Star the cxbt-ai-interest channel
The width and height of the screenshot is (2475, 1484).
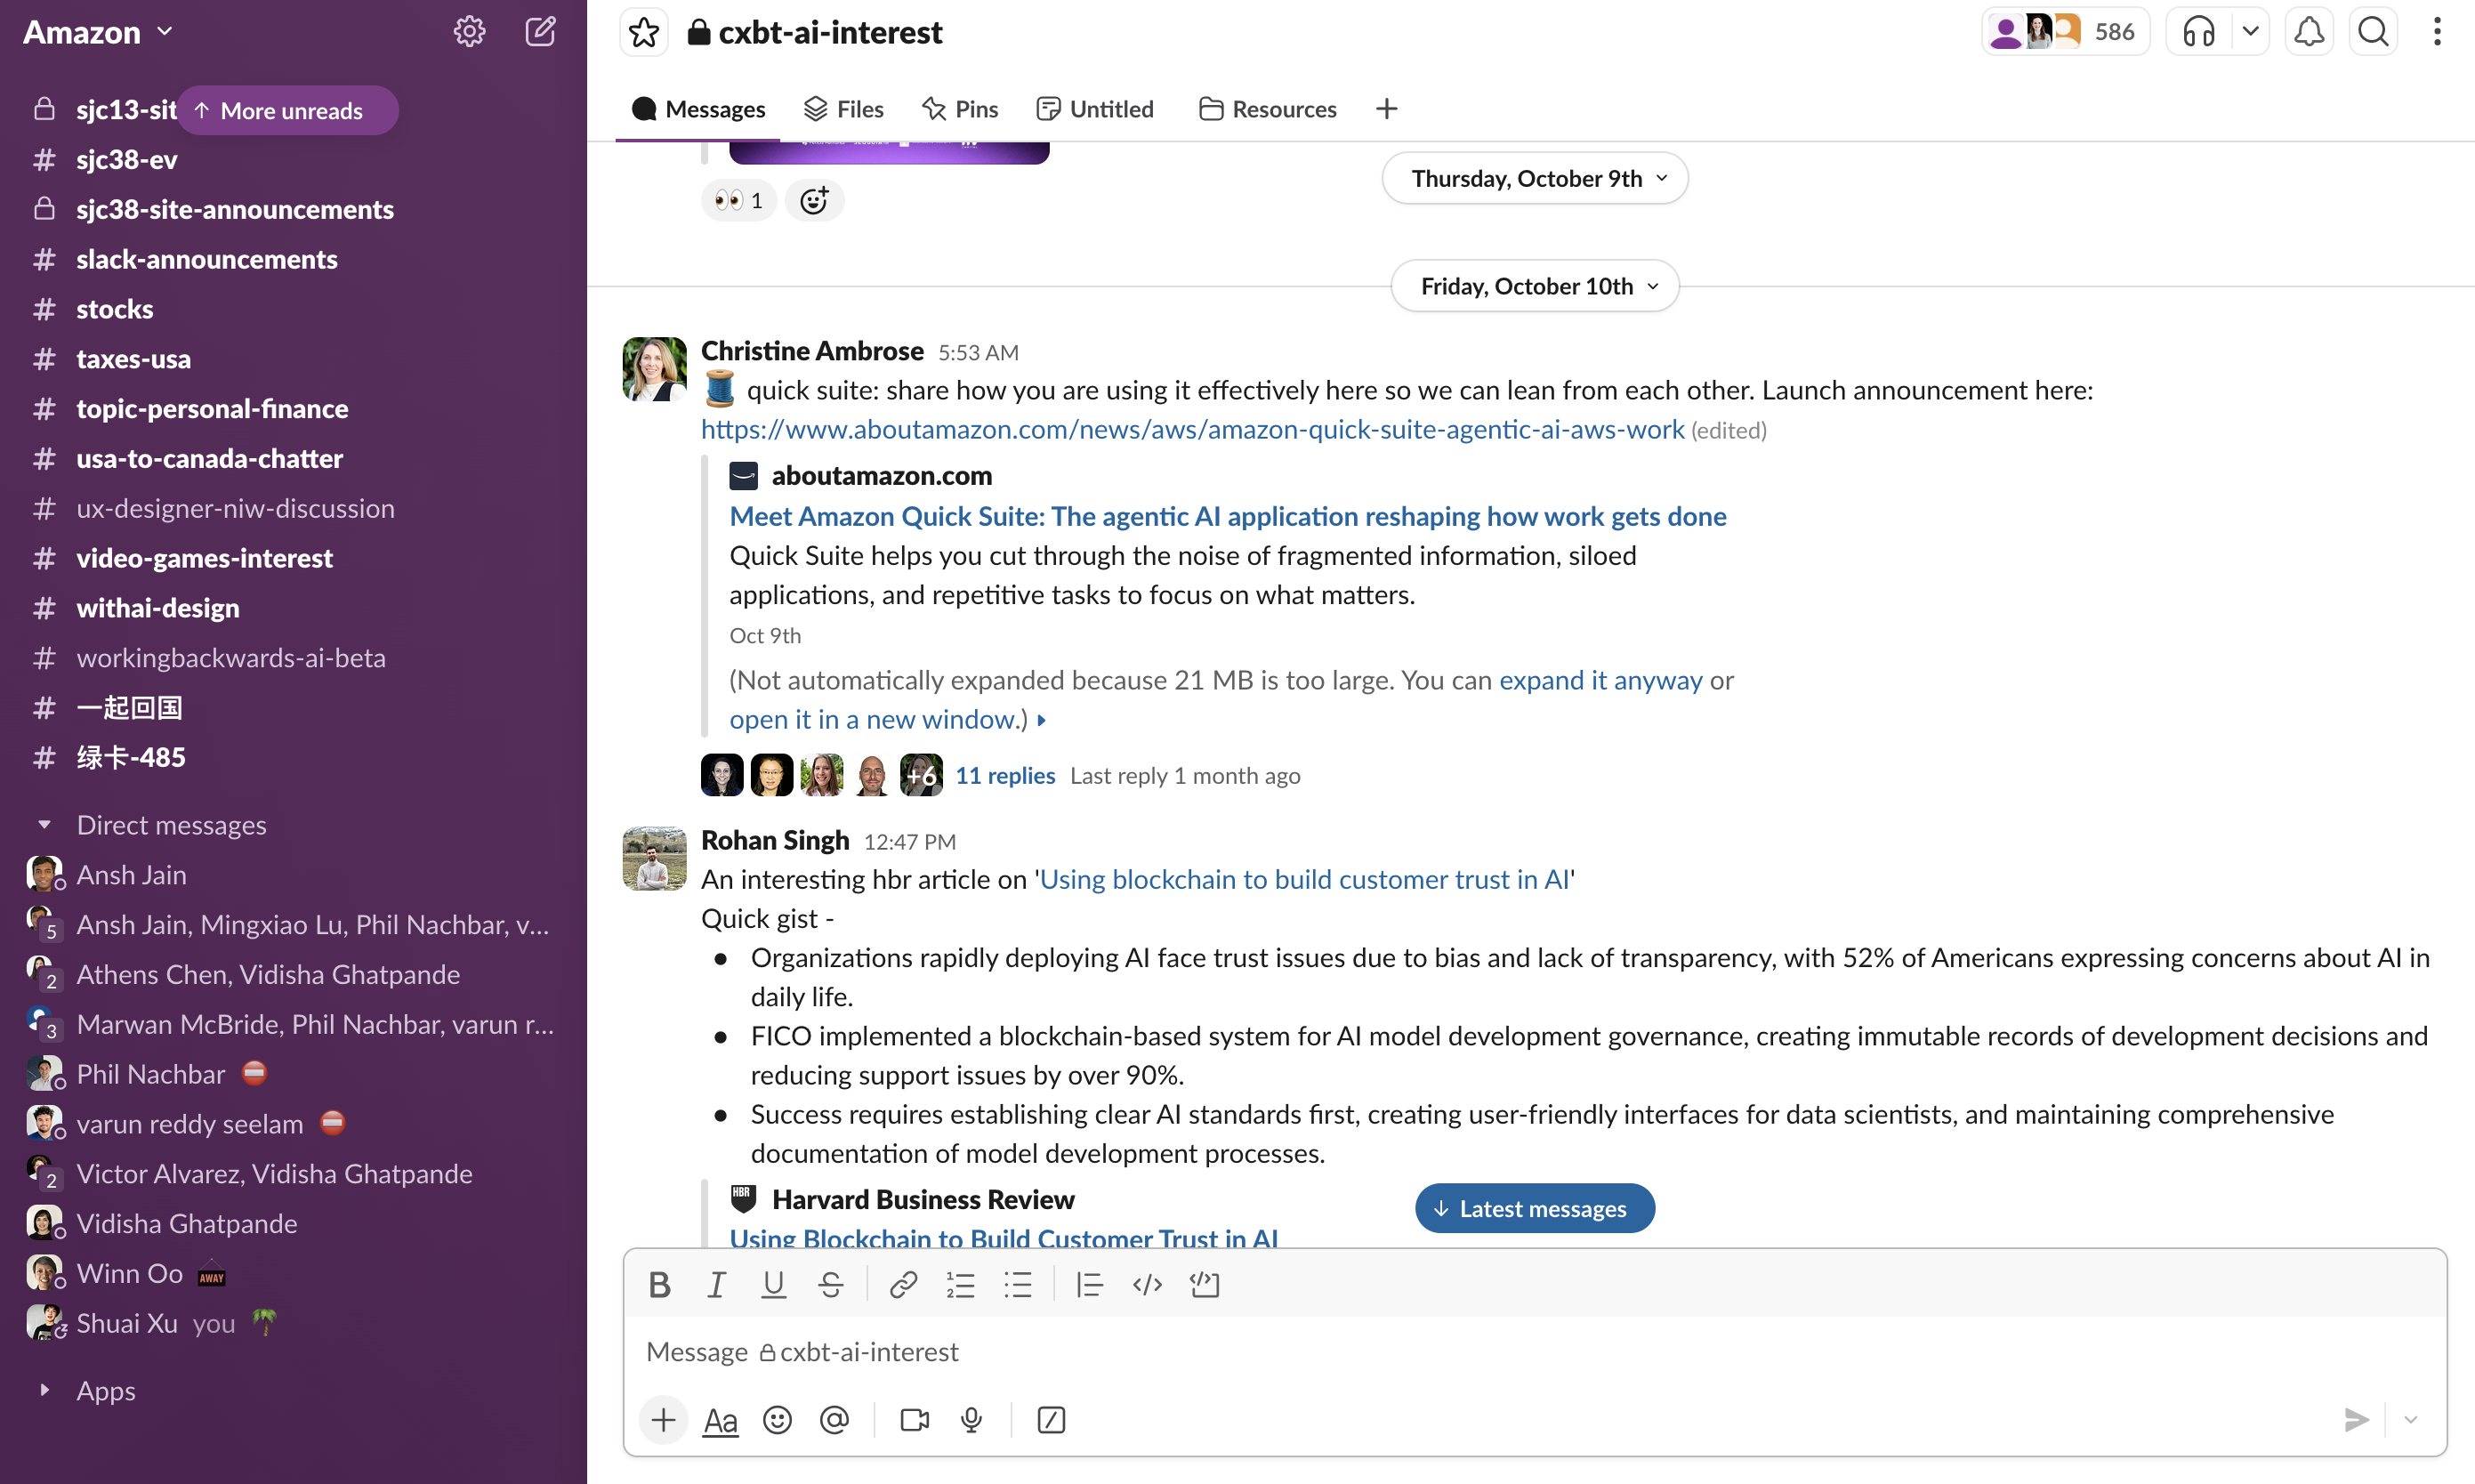tap(644, 32)
